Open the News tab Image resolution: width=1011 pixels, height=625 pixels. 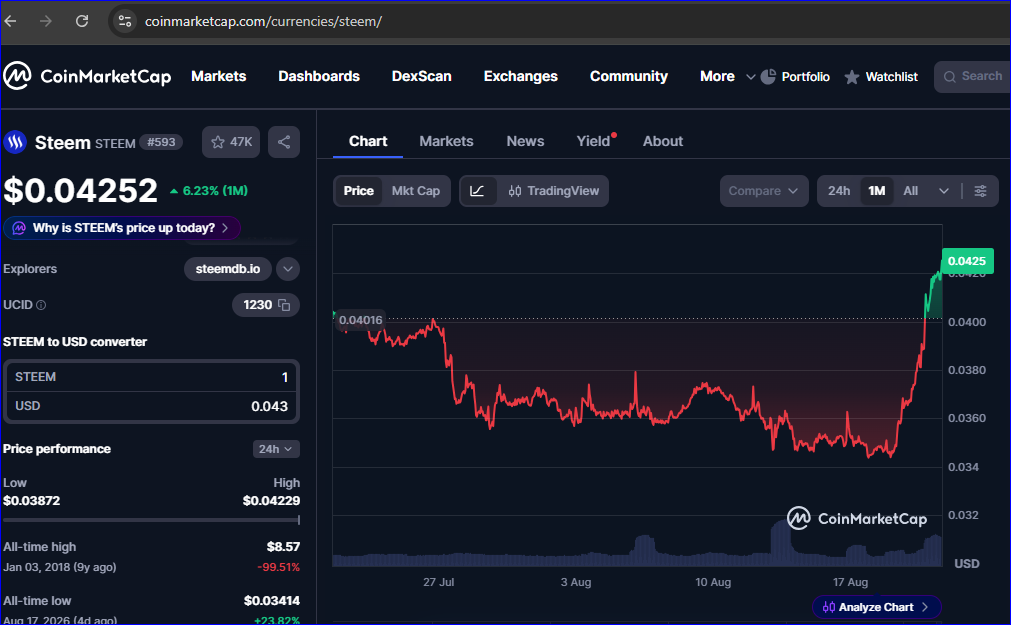[x=525, y=141]
